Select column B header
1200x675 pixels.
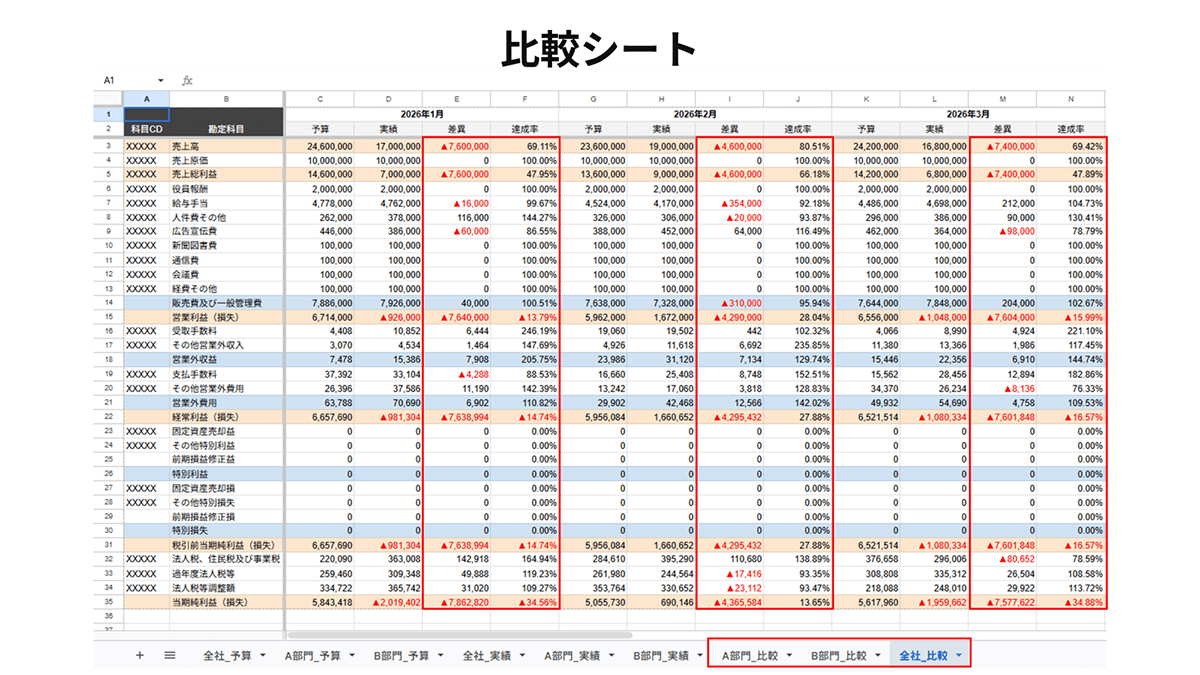click(x=226, y=98)
